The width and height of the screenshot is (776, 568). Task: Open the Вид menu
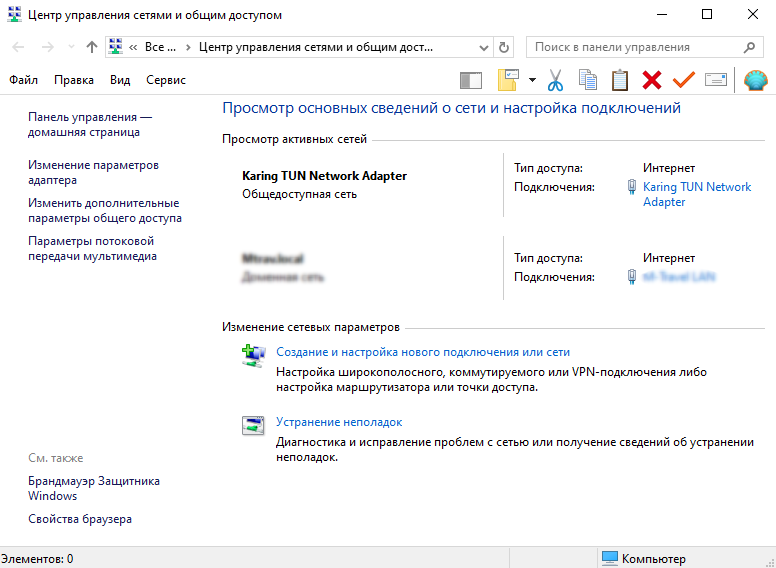[120, 80]
